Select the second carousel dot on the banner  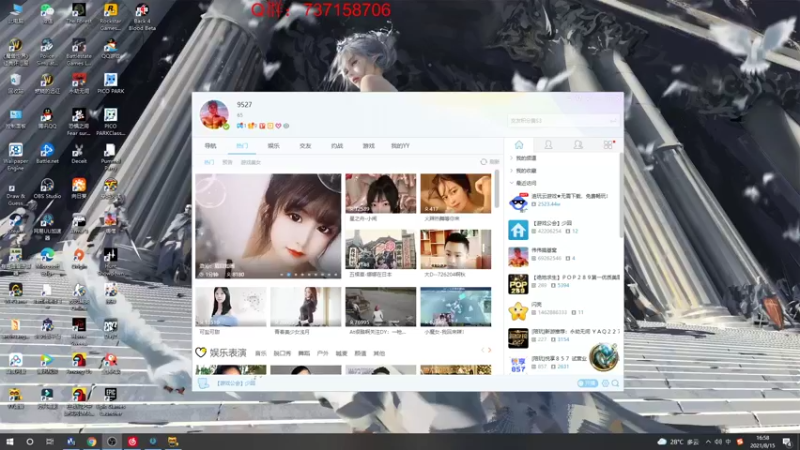[289, 274]
